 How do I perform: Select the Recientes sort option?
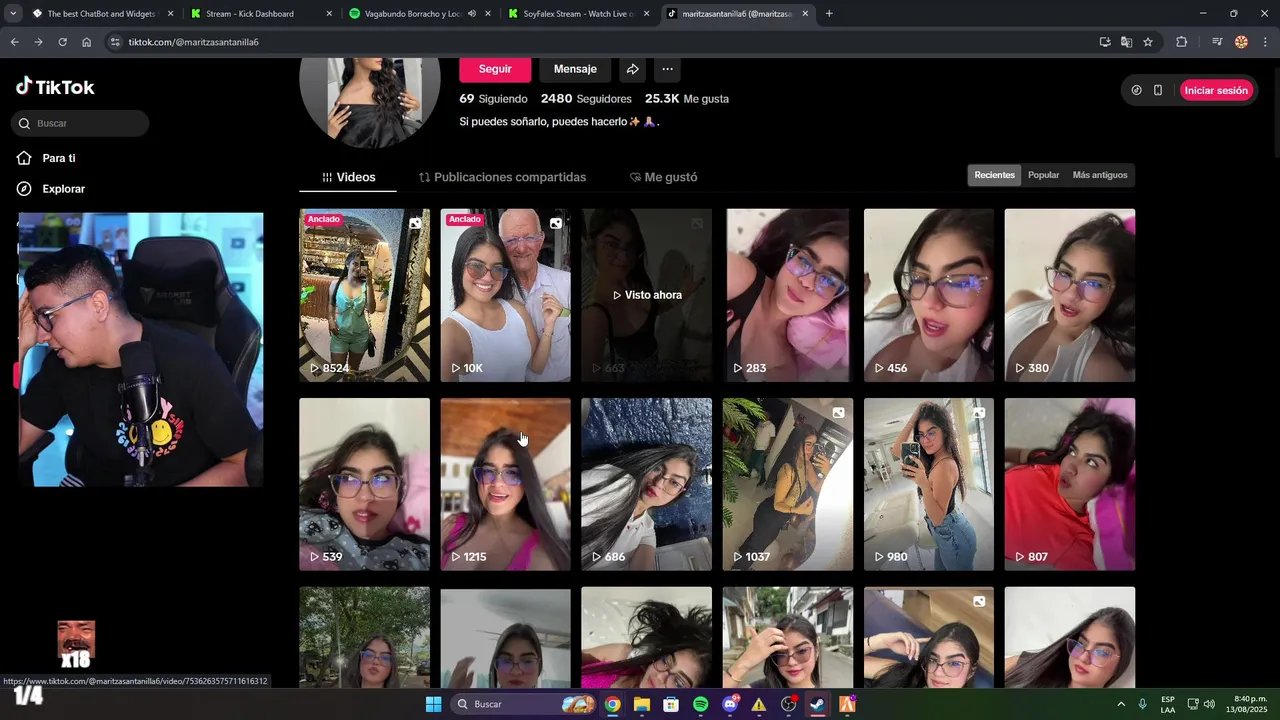coord(994,175)
